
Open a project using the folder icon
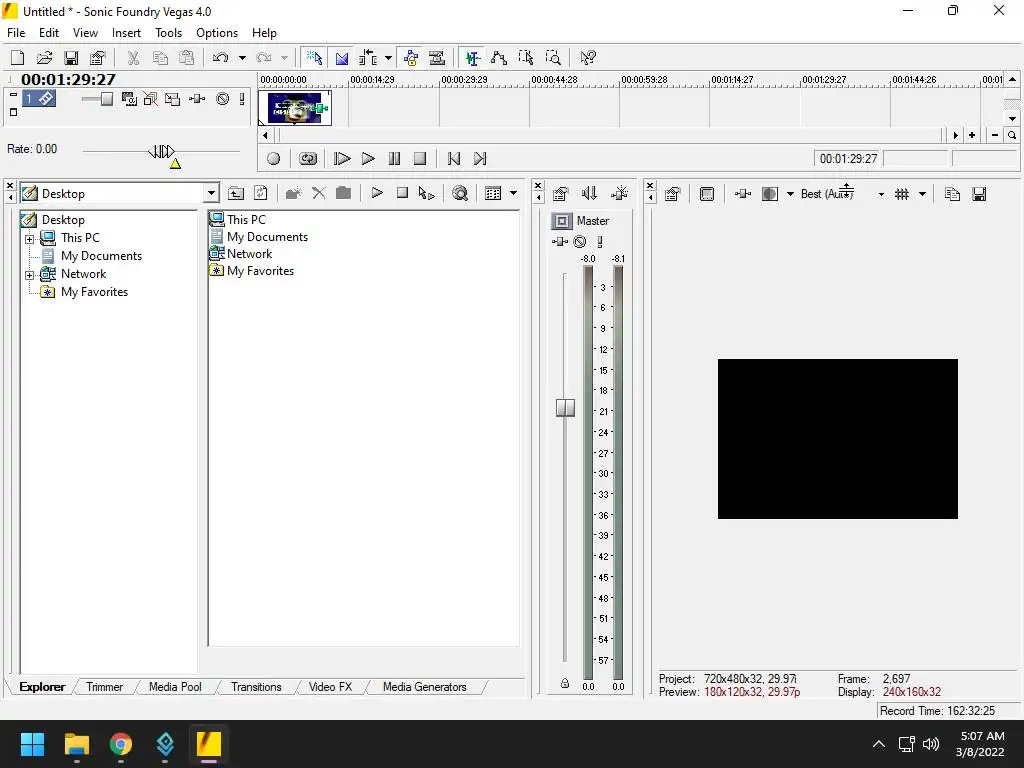tap(44, 58)
